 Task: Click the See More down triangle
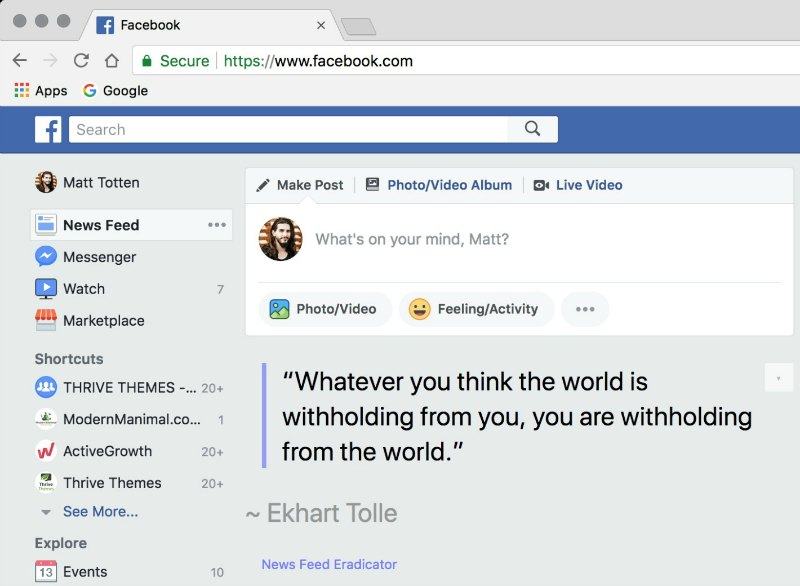(46, 512)
